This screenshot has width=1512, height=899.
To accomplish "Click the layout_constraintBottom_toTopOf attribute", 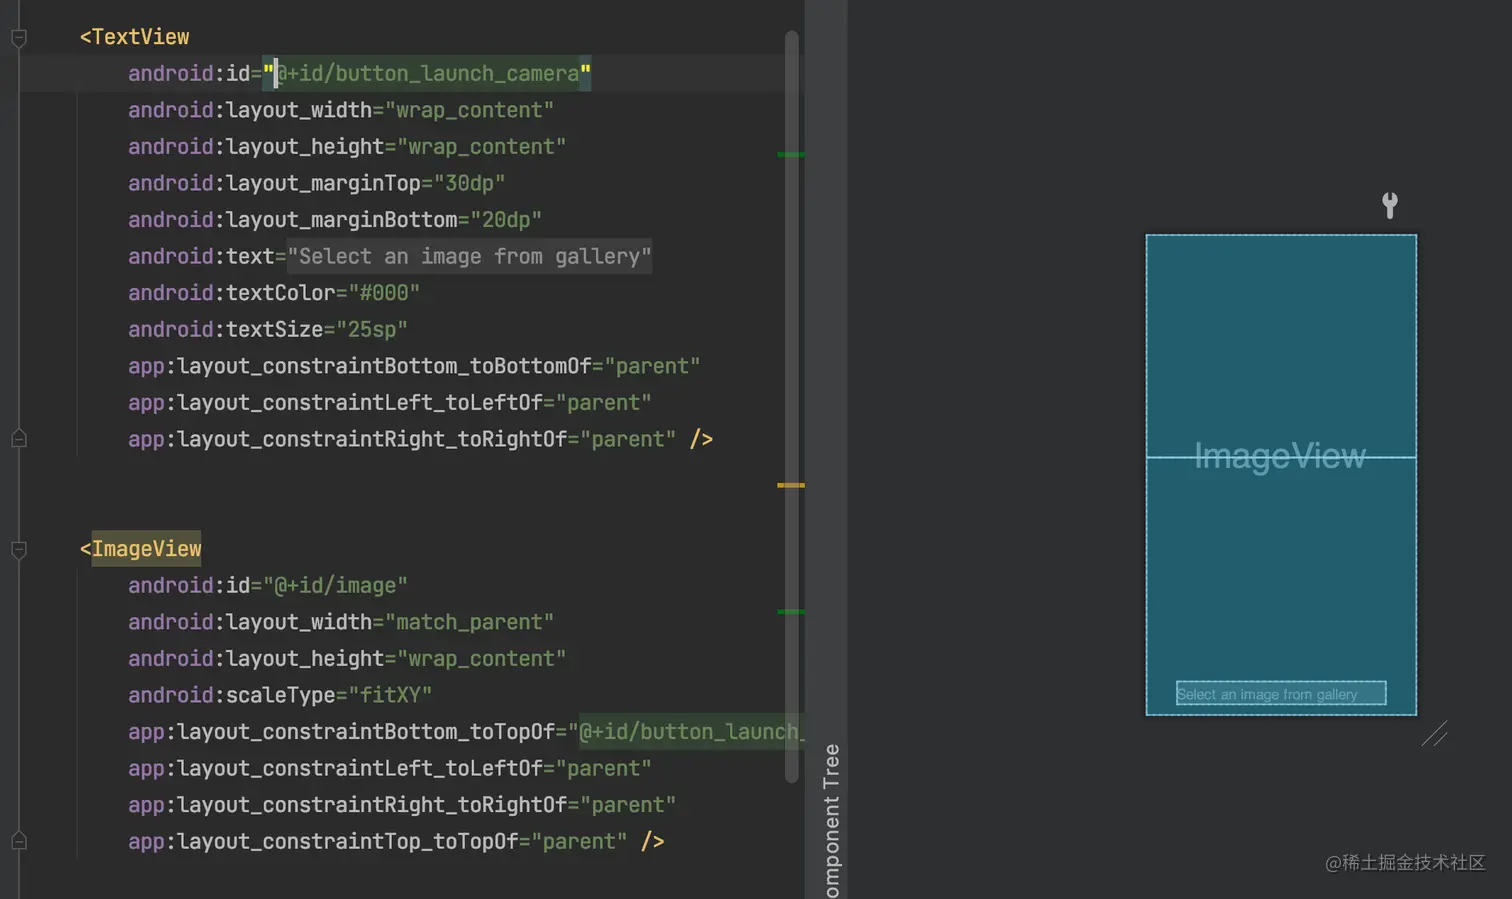I will coord(341,732).
